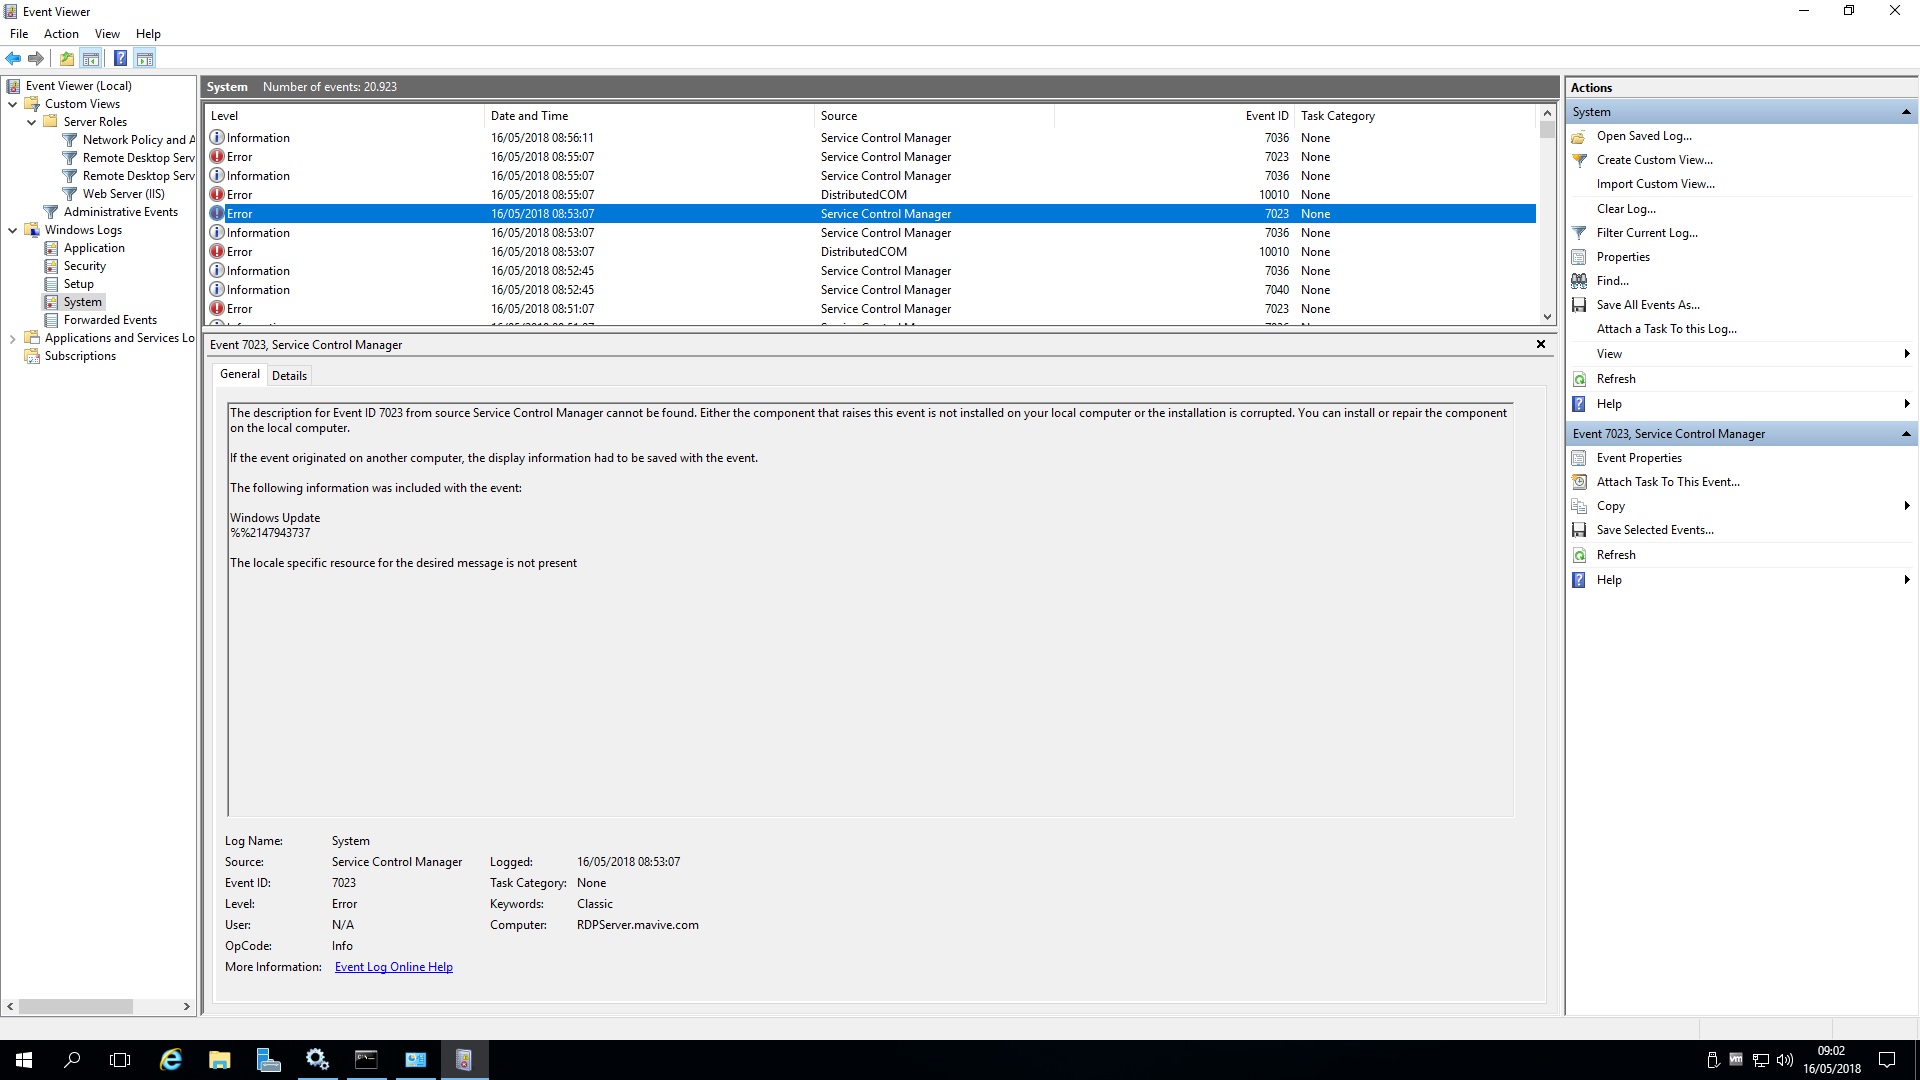This screenshot has height=1080, width=1920.
Task: Click the Event Log Online Help link
Action: tap(393, 966)
